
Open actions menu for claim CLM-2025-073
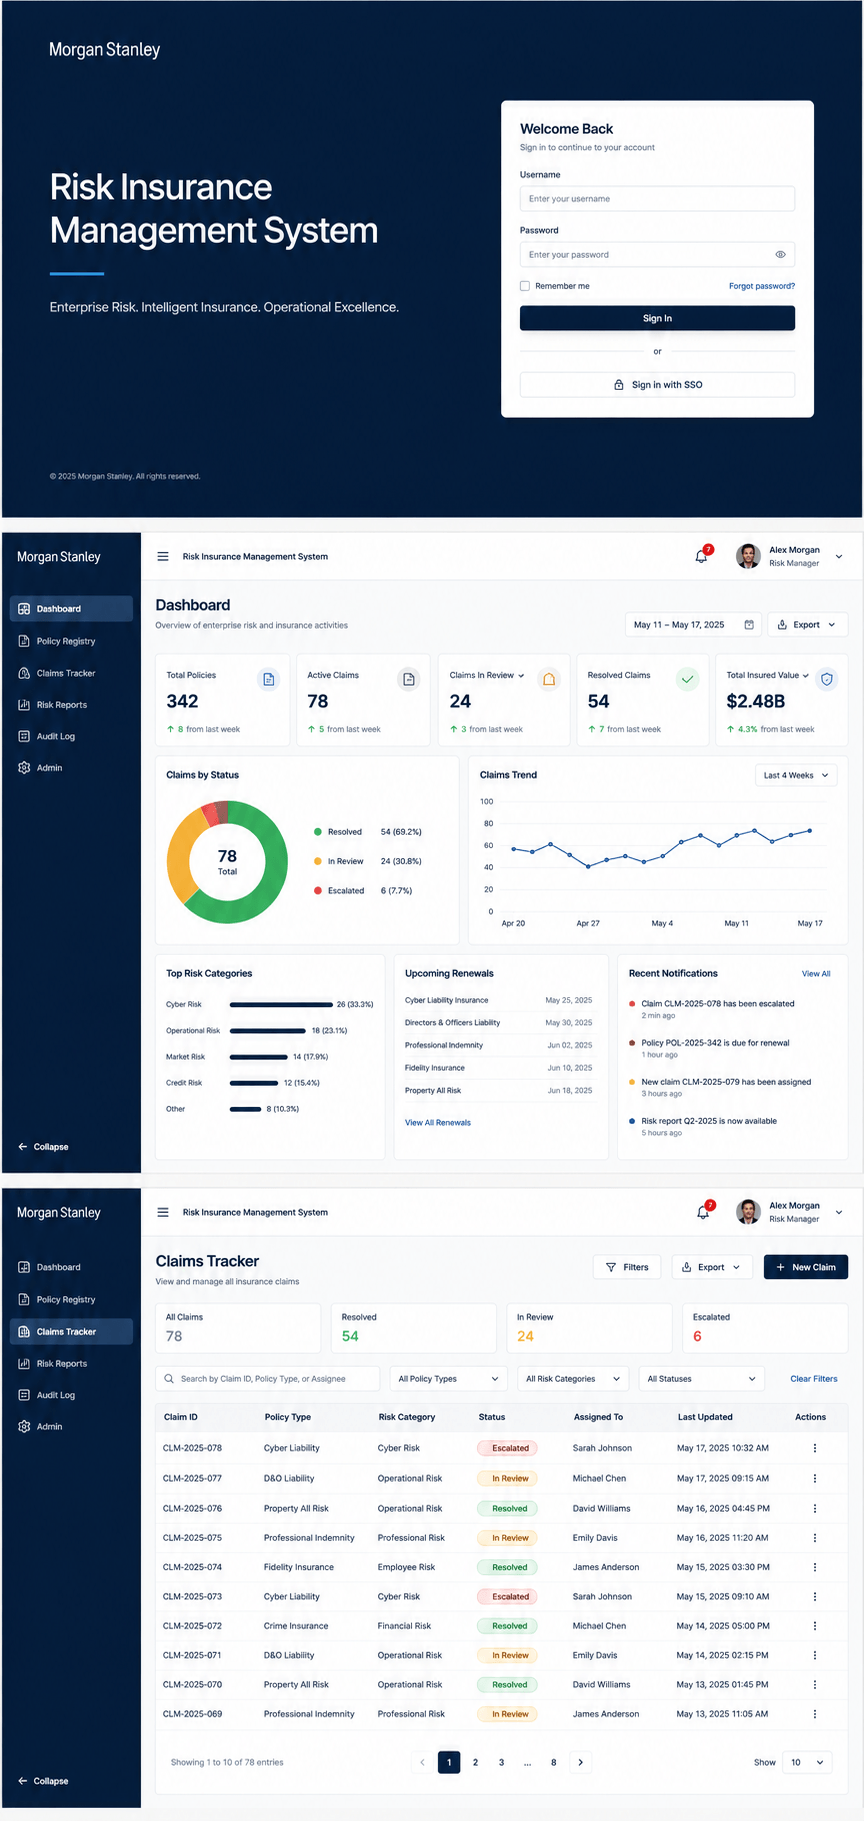click(x=815, y=1597)
